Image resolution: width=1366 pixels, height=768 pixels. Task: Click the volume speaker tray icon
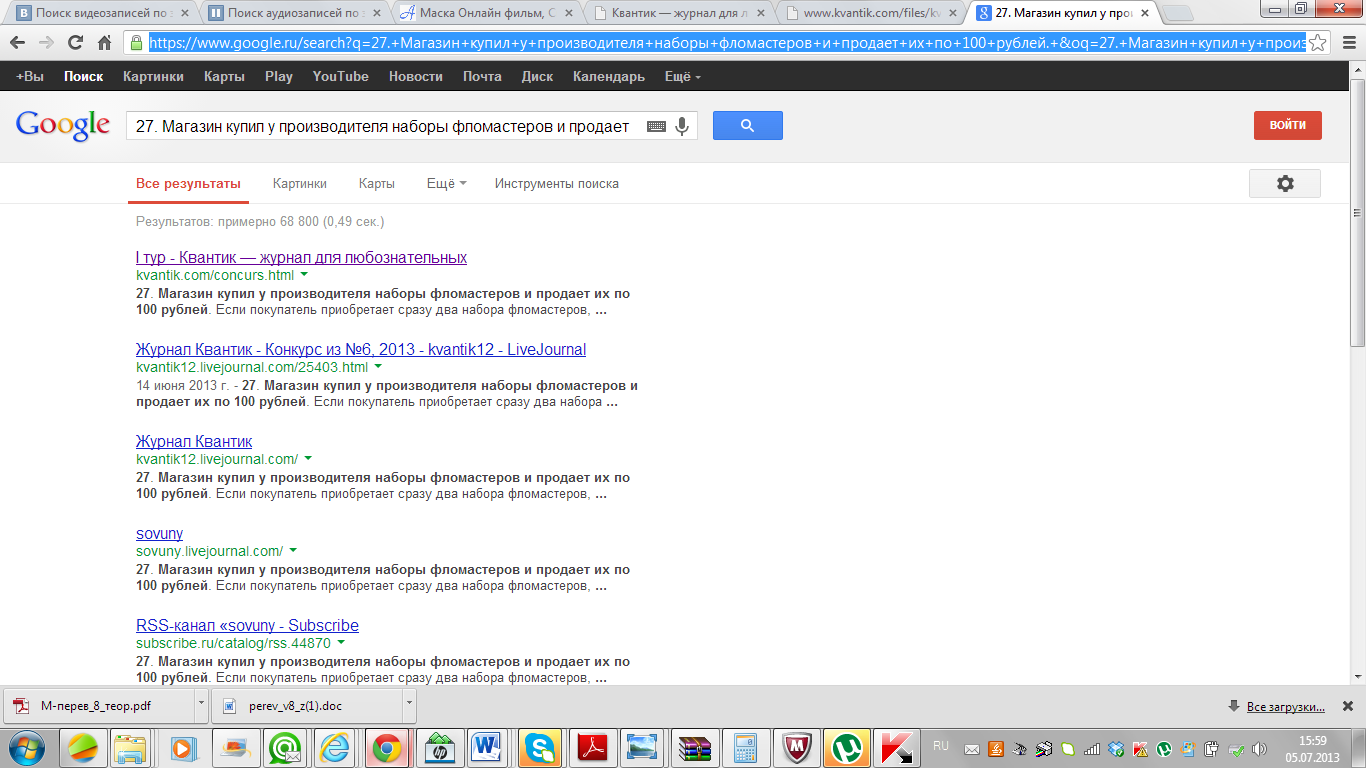(x=1259, y=749)
